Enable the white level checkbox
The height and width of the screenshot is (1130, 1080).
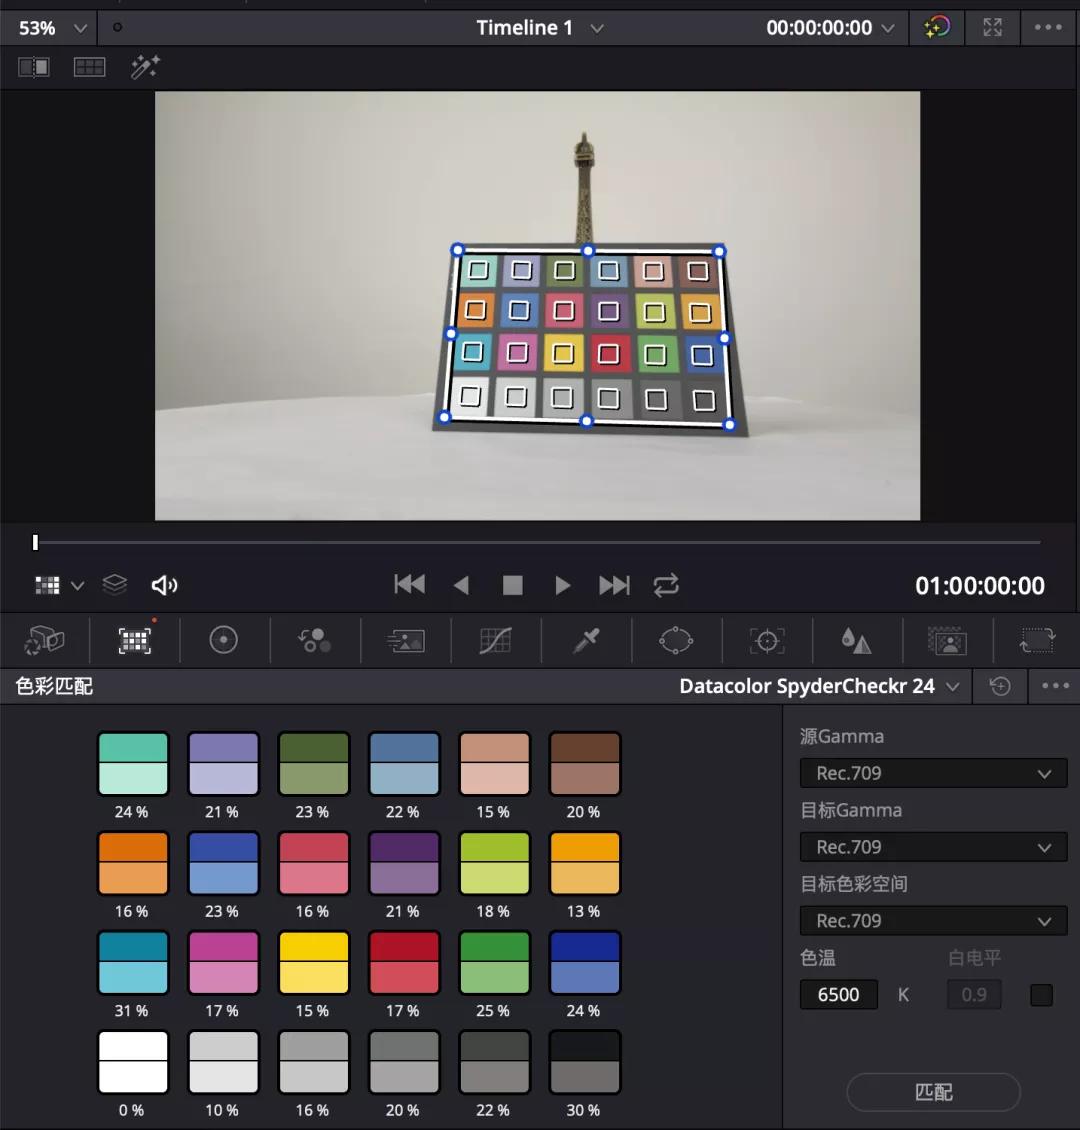point(1041,995)
